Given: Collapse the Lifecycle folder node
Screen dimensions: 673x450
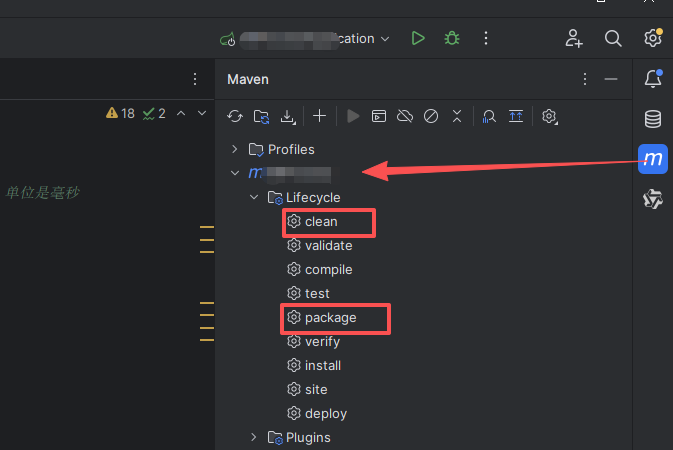Looking at the screenshot, I should [253, 197].
